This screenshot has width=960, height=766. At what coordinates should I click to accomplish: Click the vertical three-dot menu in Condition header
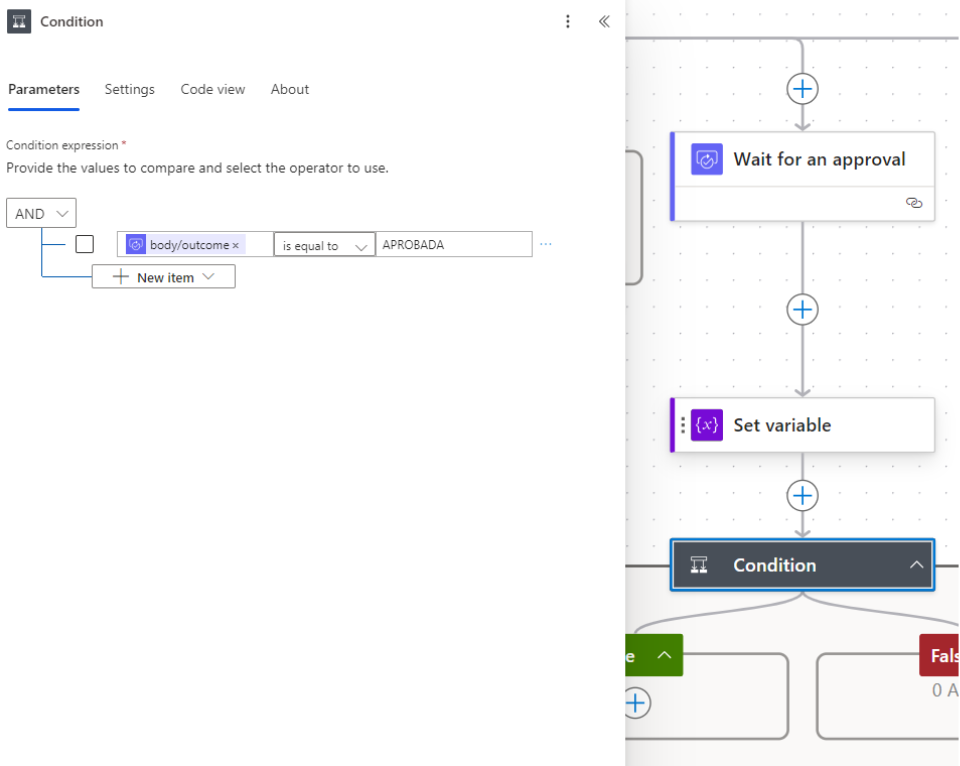[568, 21]
